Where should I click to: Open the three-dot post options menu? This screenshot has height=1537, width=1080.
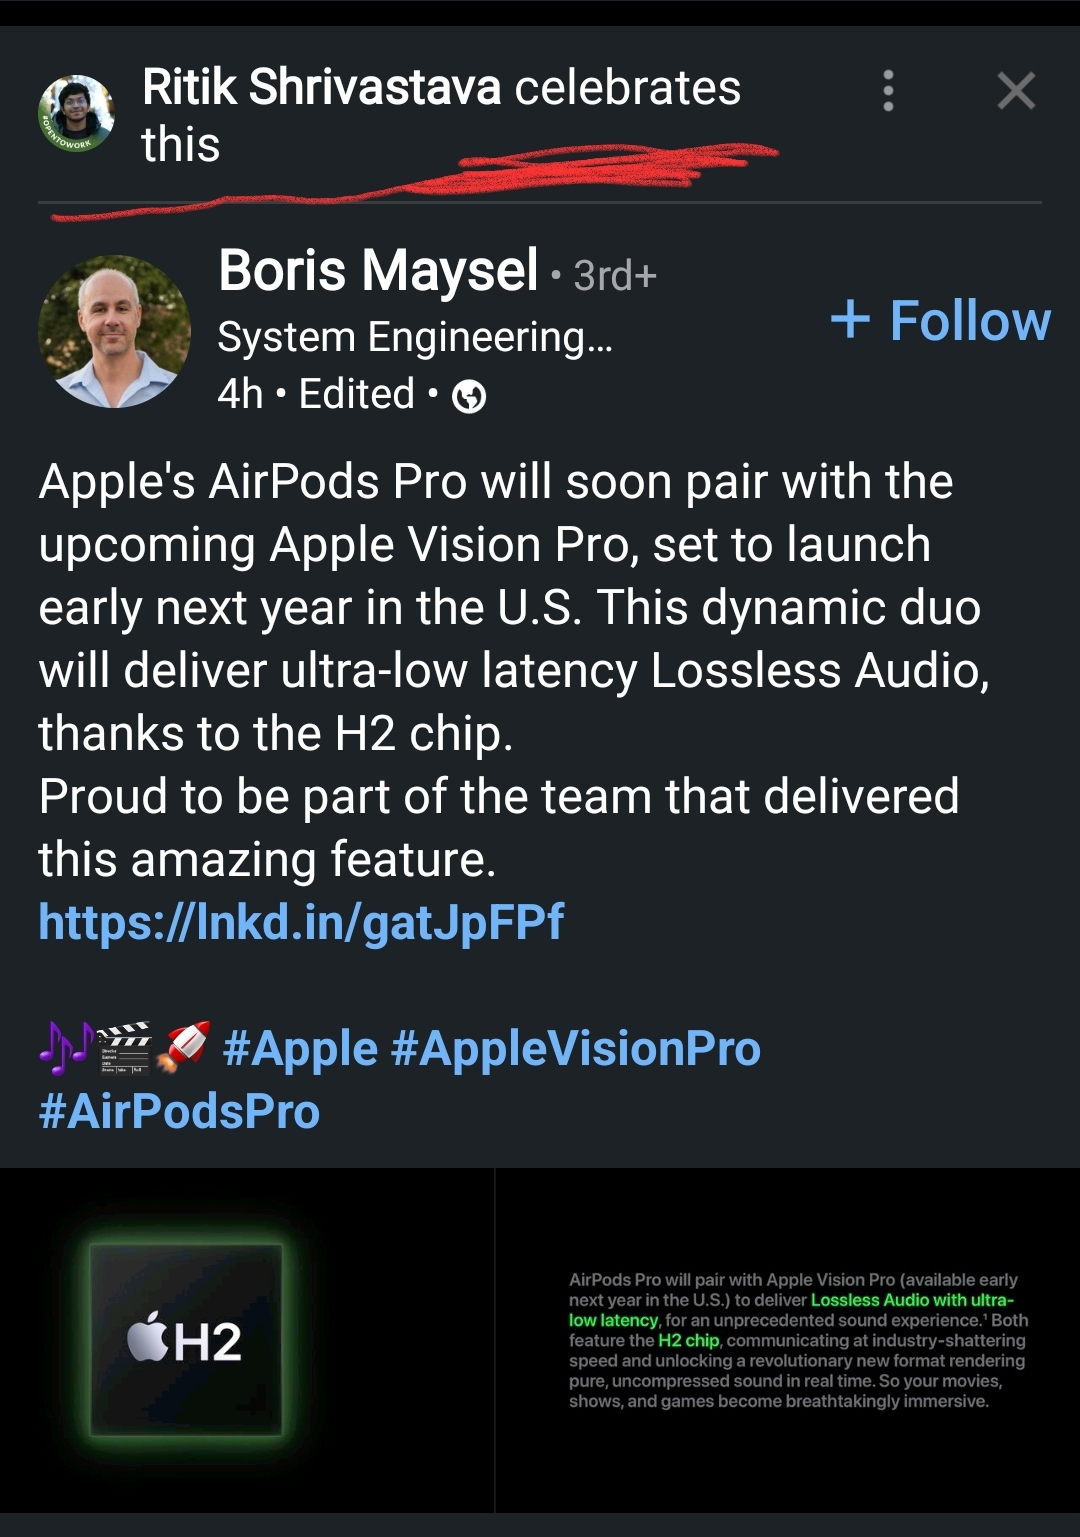[888, 91]
